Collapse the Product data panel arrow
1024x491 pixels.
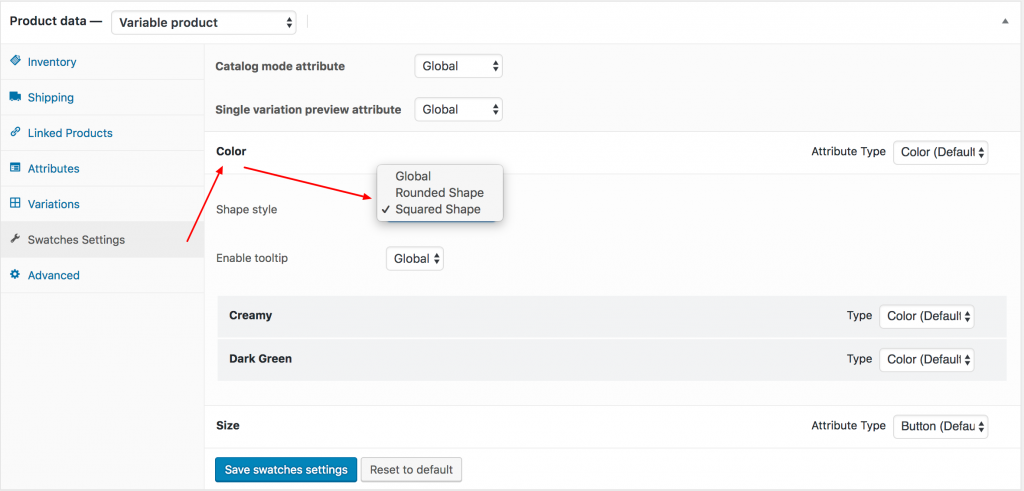[x=1004, y=21]
